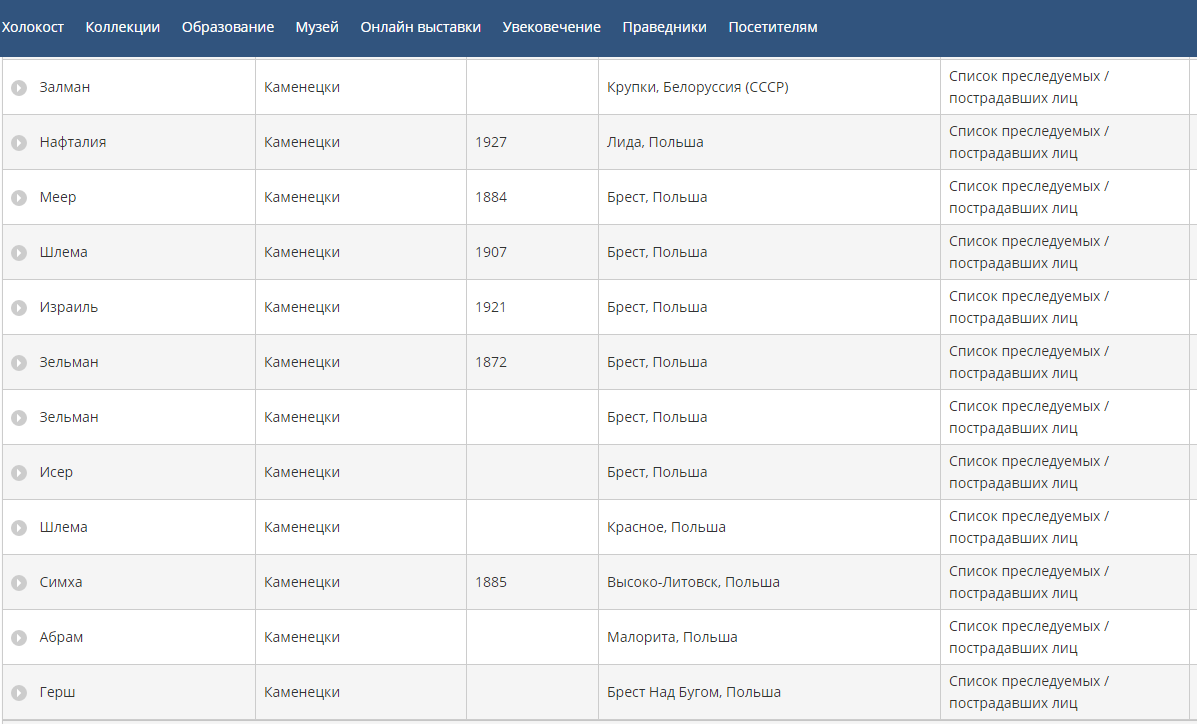Click the arrow icon next to Исер
The width and height of the screenshot is (1197, 724).
coord(19,473)
